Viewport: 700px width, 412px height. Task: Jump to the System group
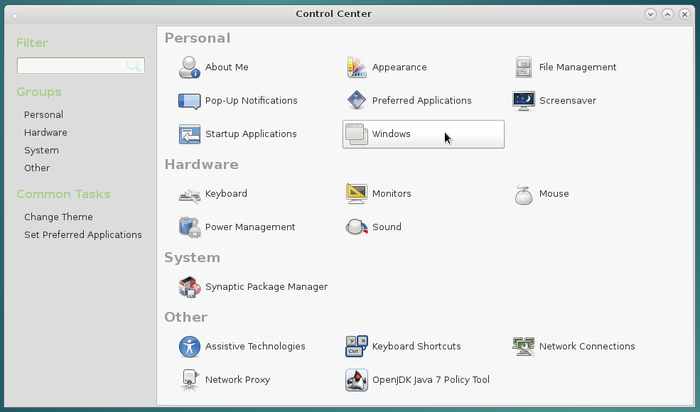[42, 150]
